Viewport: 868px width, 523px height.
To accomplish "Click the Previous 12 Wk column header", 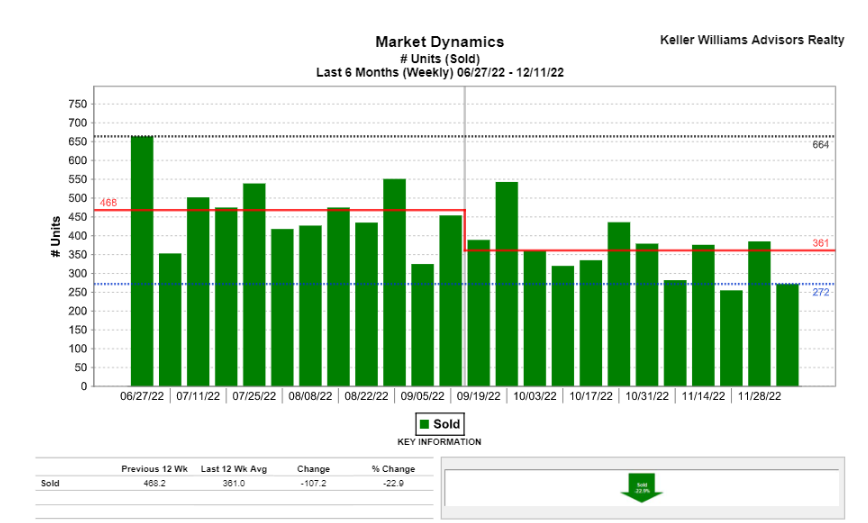I will tap(154, 469).
